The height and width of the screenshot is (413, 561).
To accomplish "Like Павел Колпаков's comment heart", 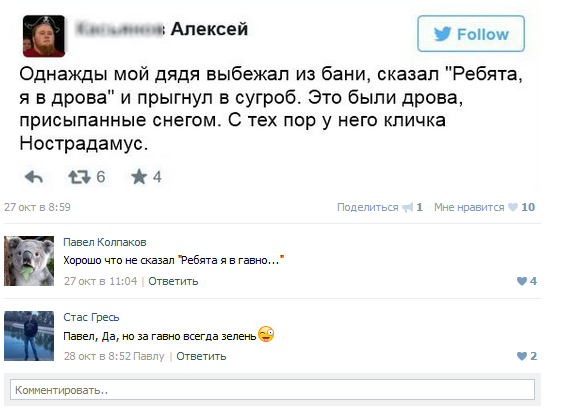I will (x=522, y=281).
